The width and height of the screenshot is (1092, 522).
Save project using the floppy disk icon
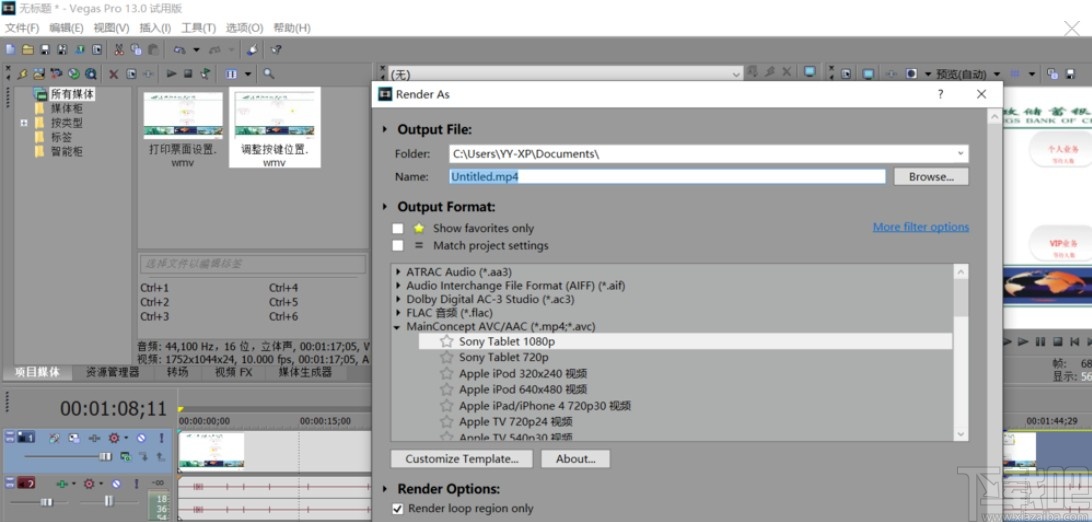45,49
